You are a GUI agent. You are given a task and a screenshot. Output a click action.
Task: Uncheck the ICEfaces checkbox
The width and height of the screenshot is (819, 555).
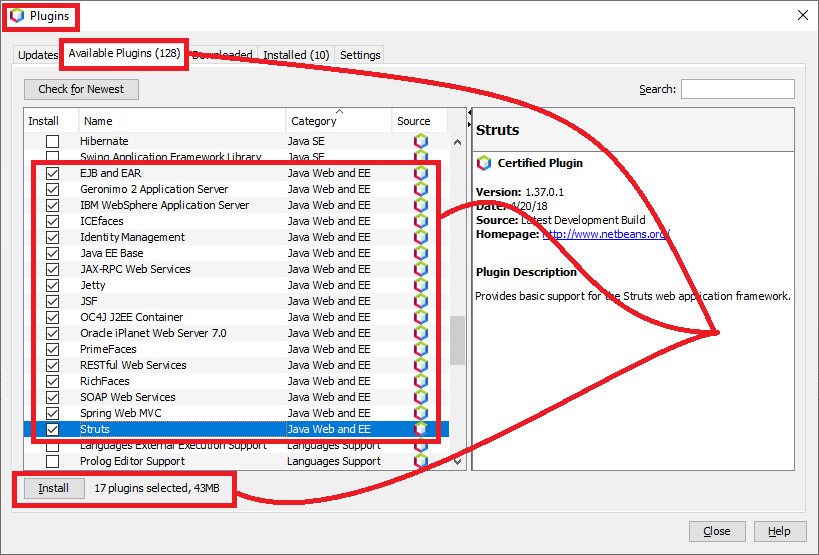pos(52,221)
